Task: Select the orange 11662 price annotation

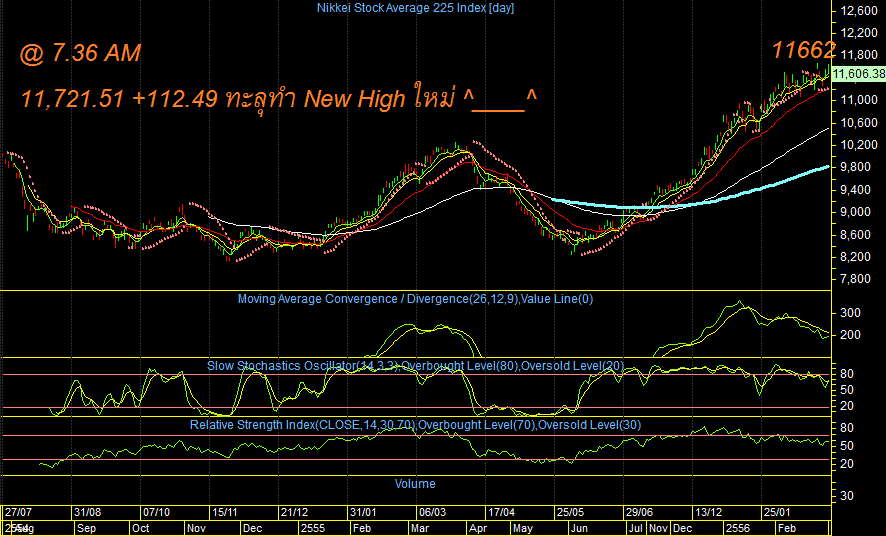Action: tap(803, 50)
